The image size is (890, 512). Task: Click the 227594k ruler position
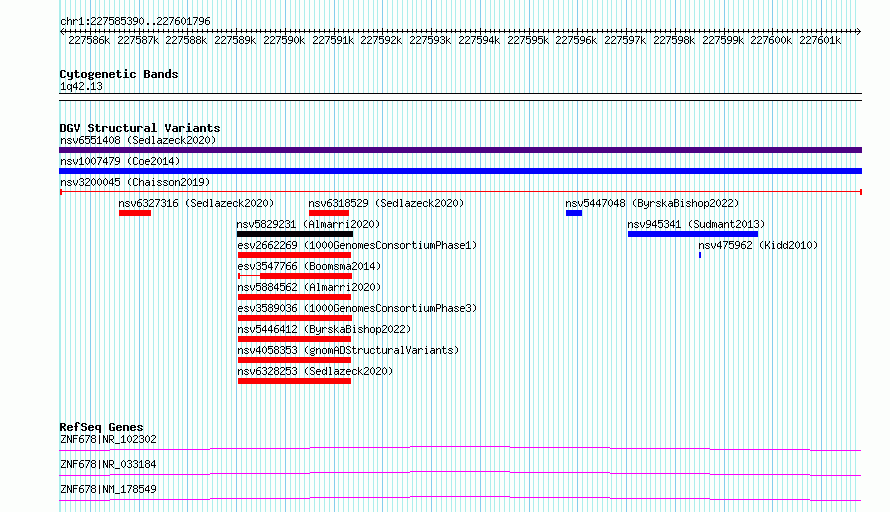[x=479, y=40]
